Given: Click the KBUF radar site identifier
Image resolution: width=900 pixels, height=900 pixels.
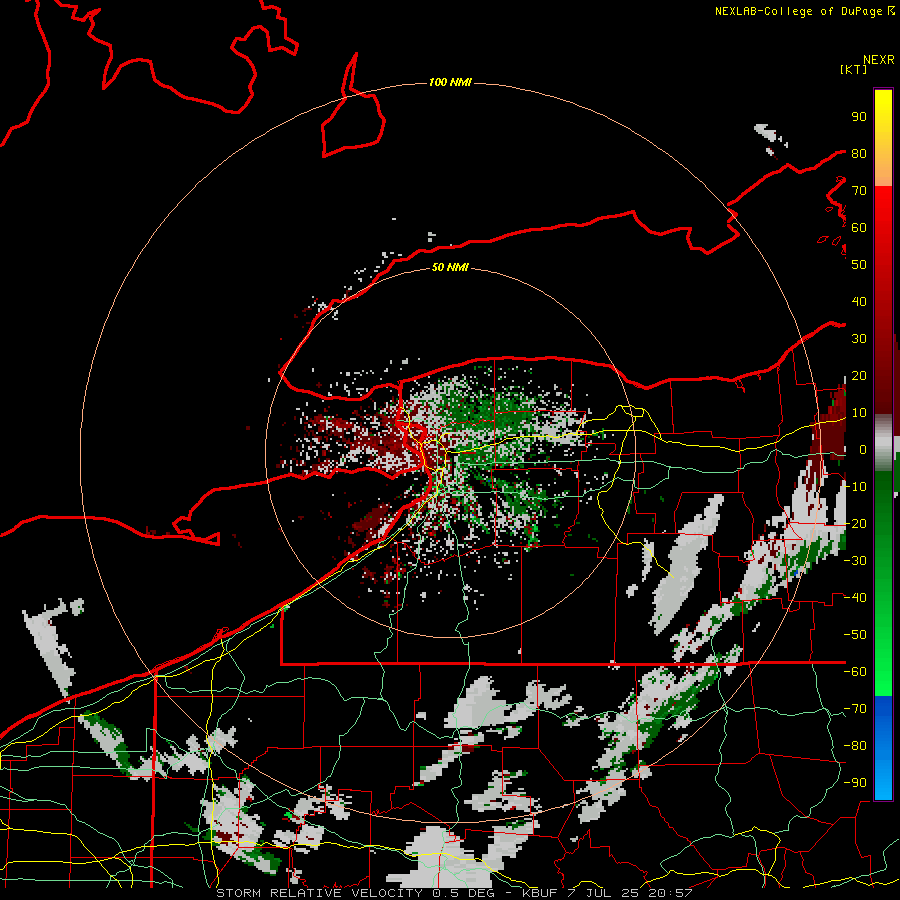Looking at the screenshot, I should coord(541,893).
